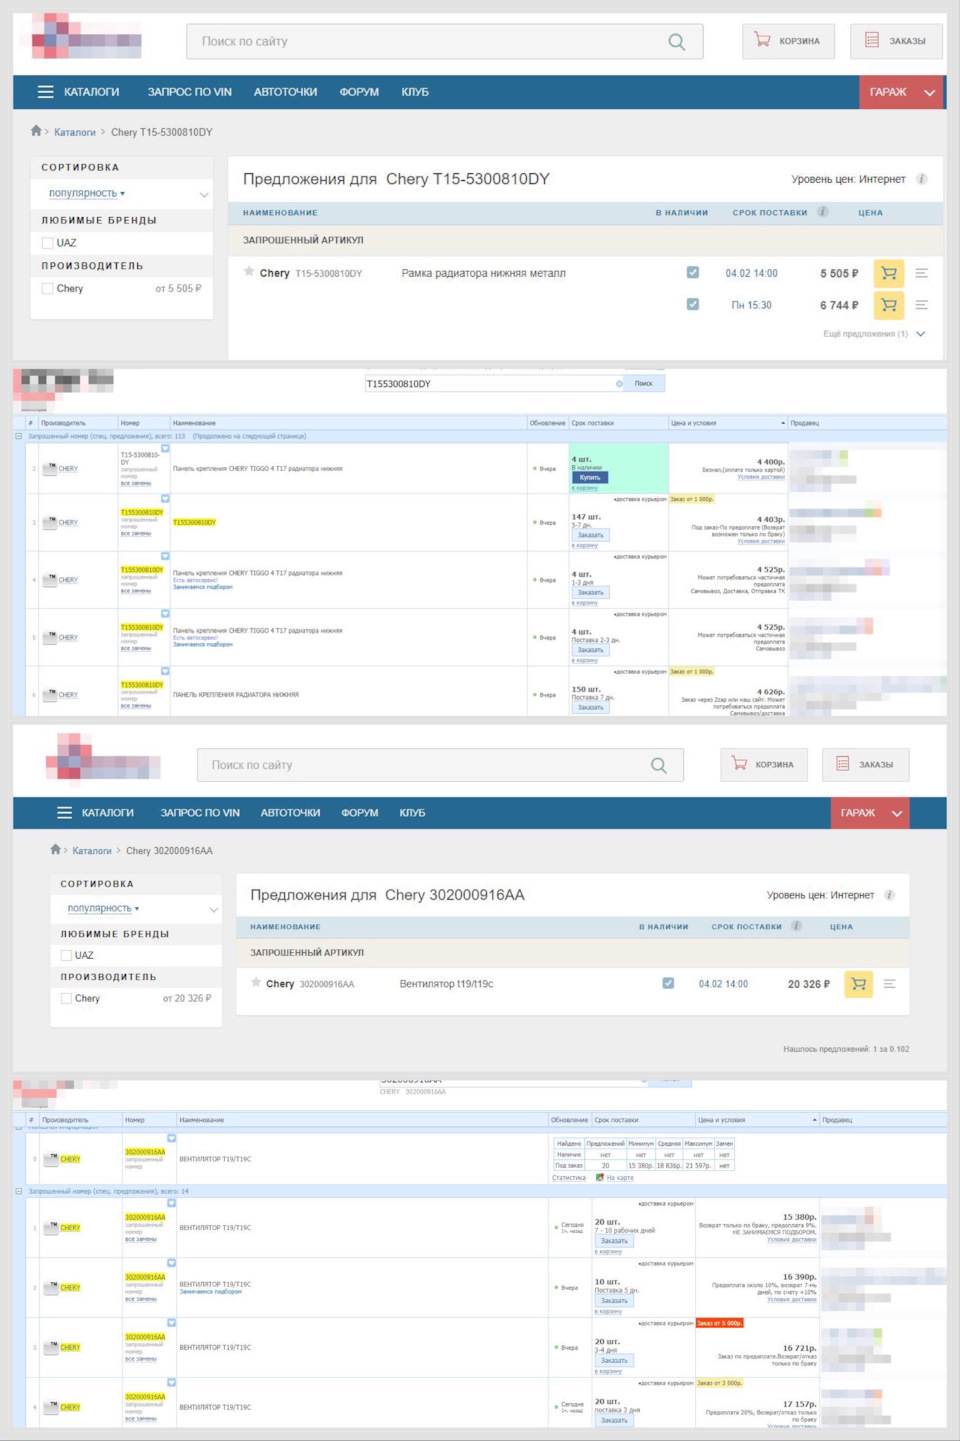Viewport: 960px width, 1441px height.
Task: Collapse the requested number group всего: 113
Action: pos(19,436)
